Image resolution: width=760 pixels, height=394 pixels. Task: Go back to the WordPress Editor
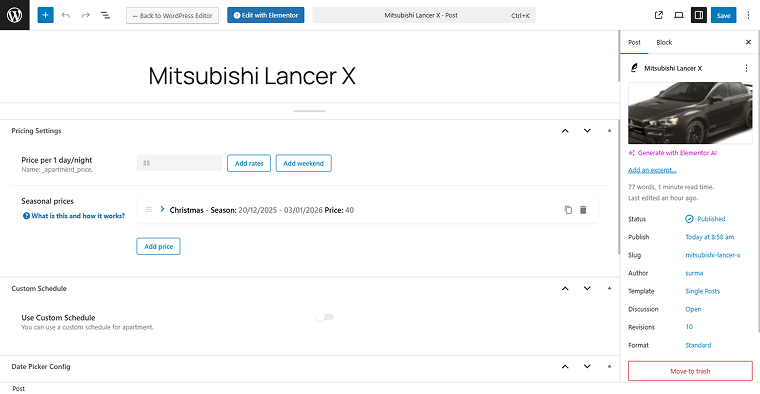tap(173, 16)
